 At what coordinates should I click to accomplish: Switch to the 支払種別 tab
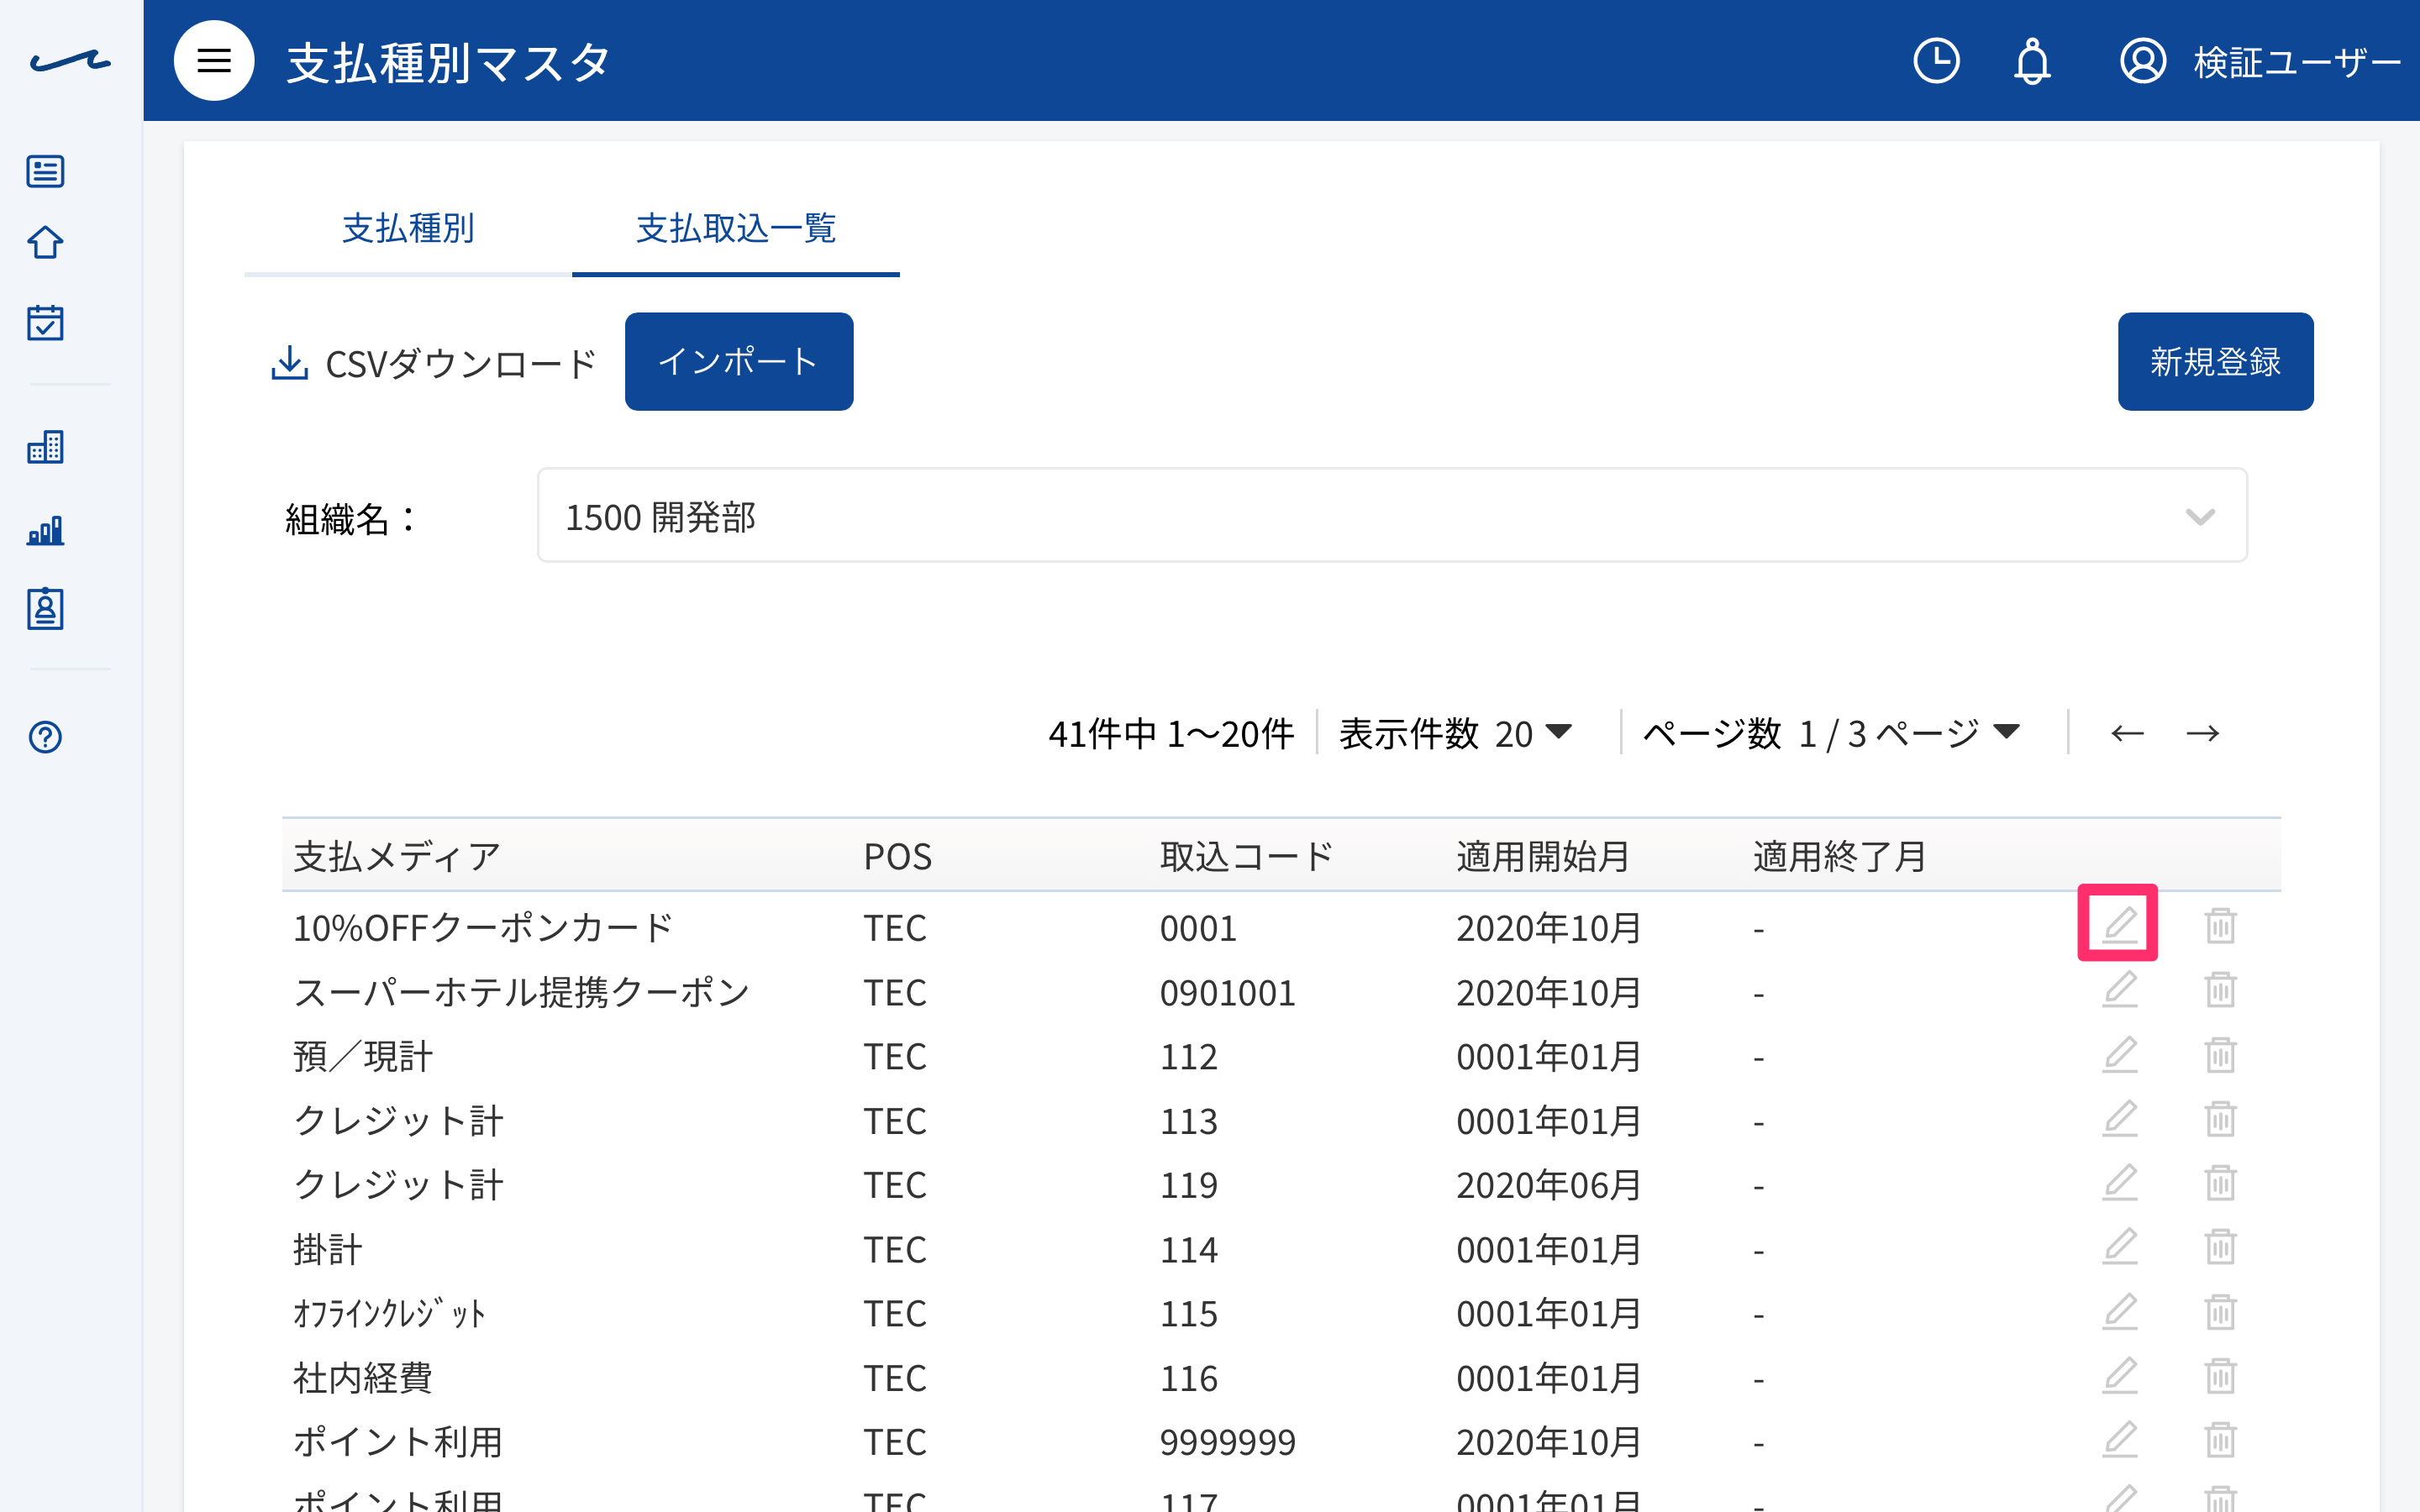(408, 229)
